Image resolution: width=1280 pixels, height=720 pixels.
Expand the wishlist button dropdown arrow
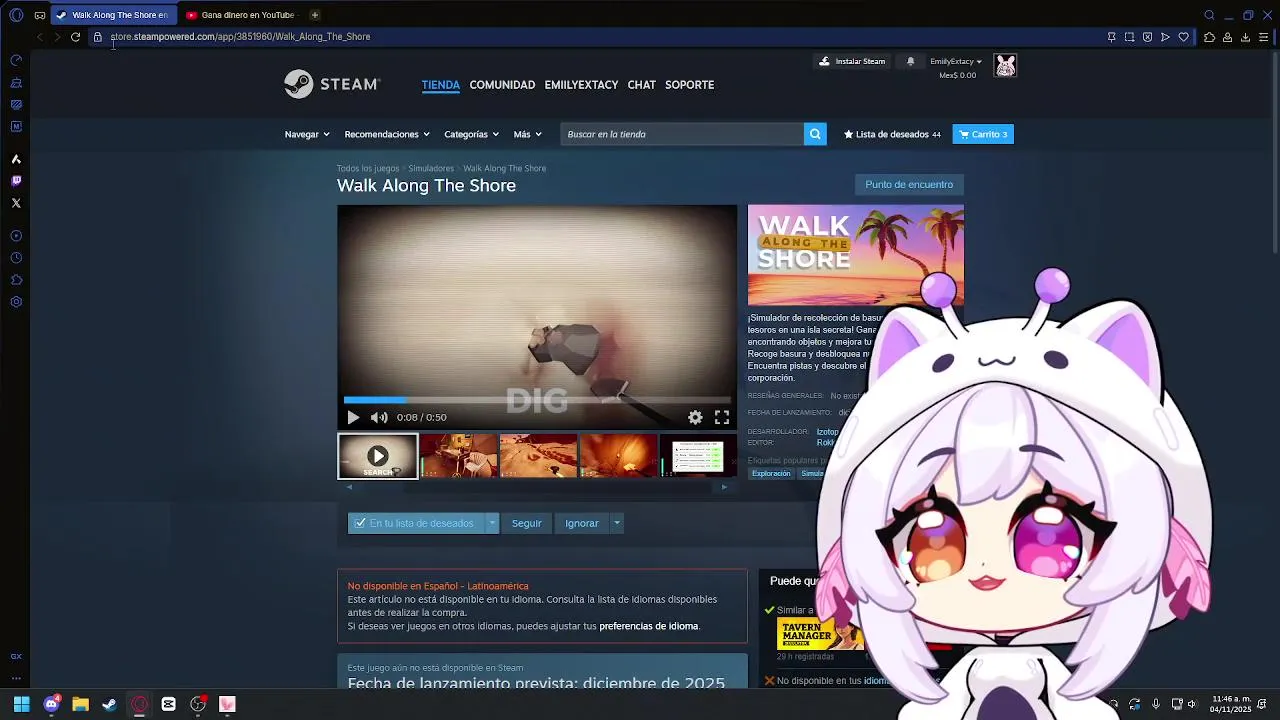[x=492, y=523]
